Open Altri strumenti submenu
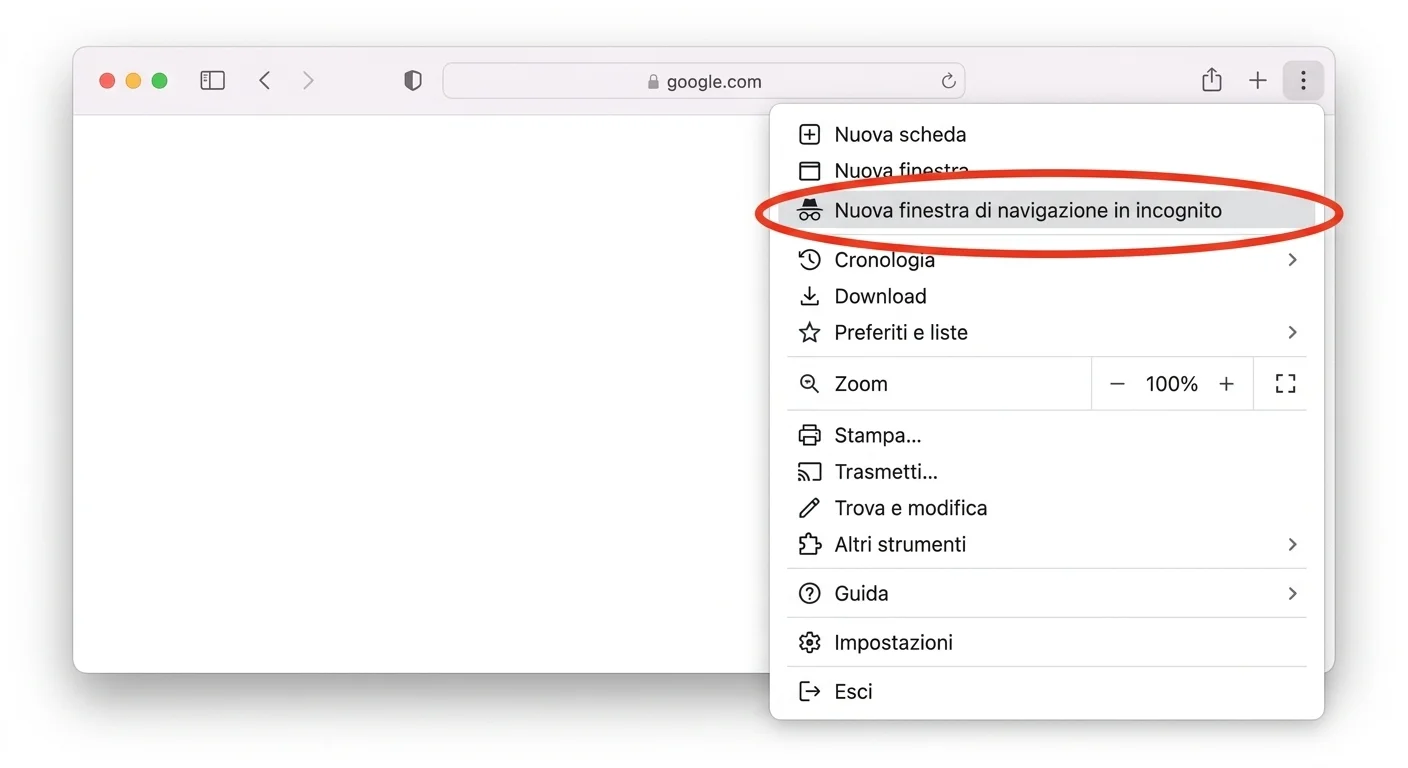This screenshot has width=1408, height=768. (x=1046, y=545)
